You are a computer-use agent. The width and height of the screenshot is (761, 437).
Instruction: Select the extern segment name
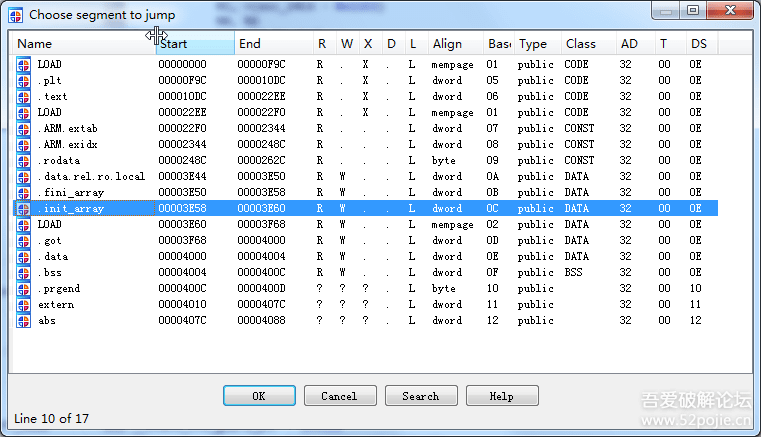pyautogui.click(x=56, y=305)
